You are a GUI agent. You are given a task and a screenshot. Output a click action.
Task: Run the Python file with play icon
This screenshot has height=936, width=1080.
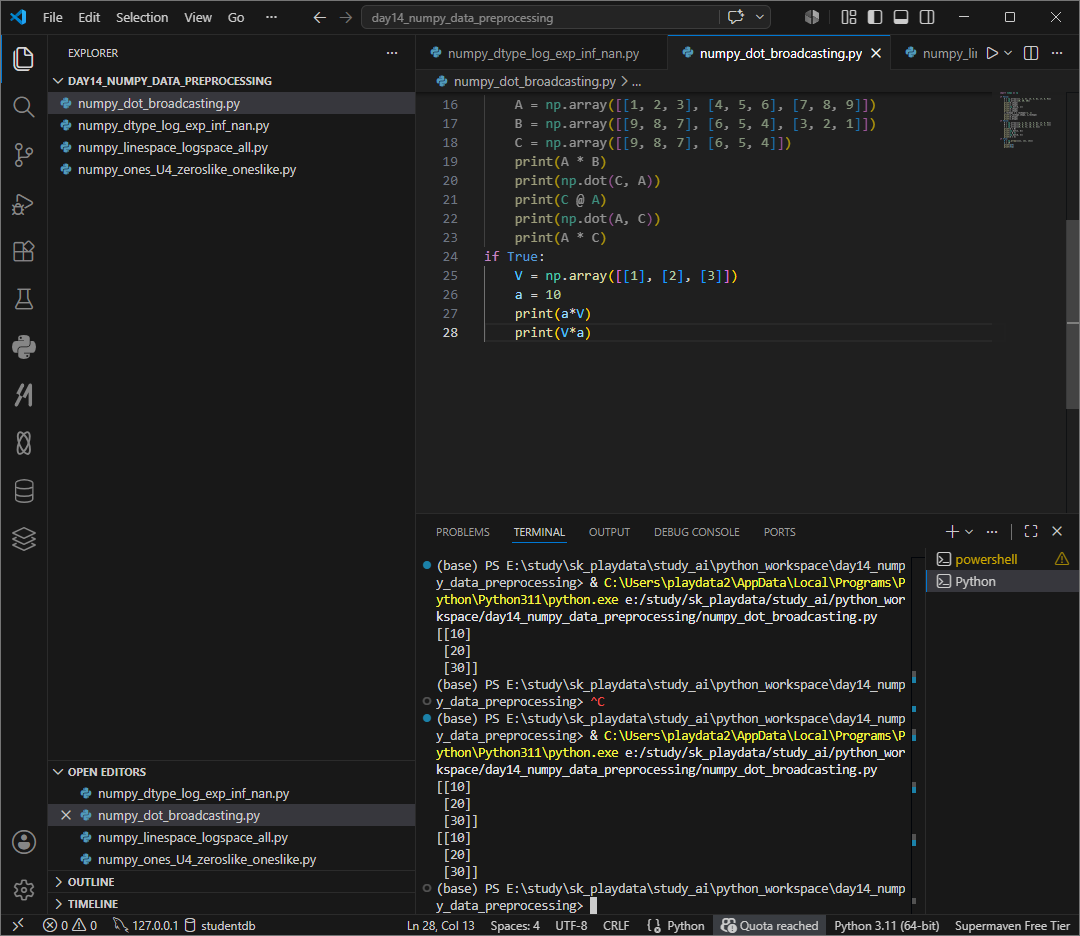(991, 53)
